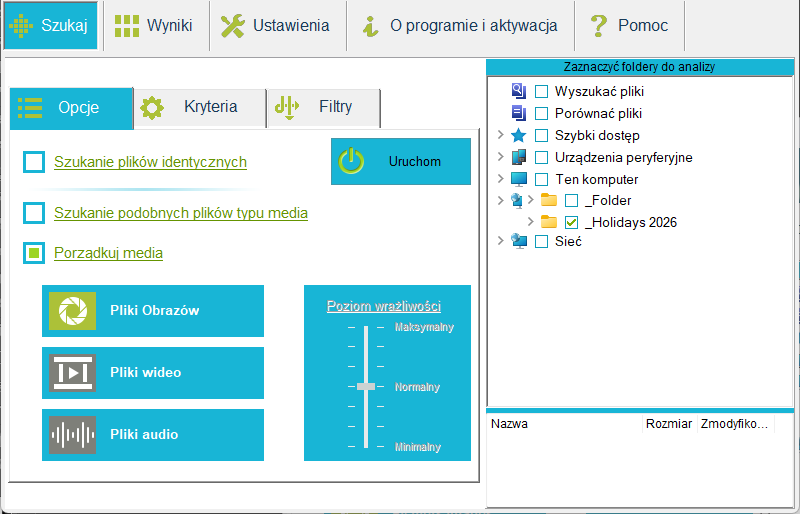800x514 pixels.
Task: Open the Ustawienia tab
Action: click(278, 26)
